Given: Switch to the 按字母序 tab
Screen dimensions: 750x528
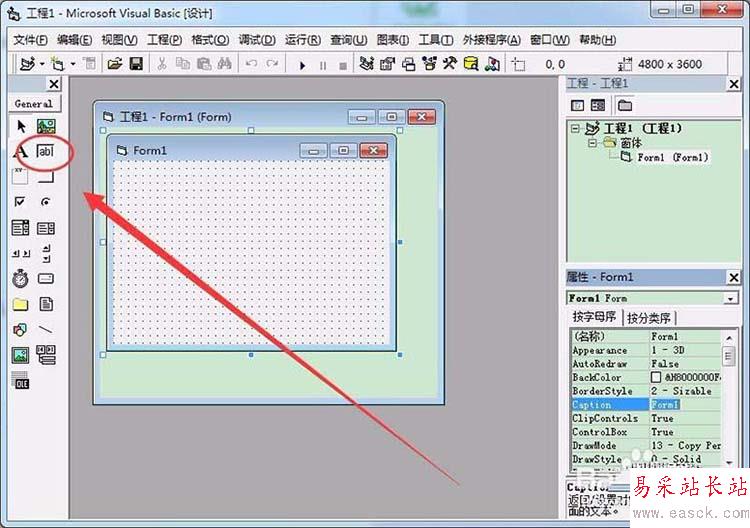Looking at the screenshot, I should pos(594,317).
